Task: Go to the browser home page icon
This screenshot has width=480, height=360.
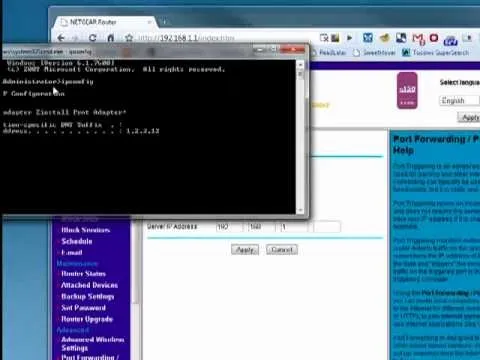Action: point(111,38)
